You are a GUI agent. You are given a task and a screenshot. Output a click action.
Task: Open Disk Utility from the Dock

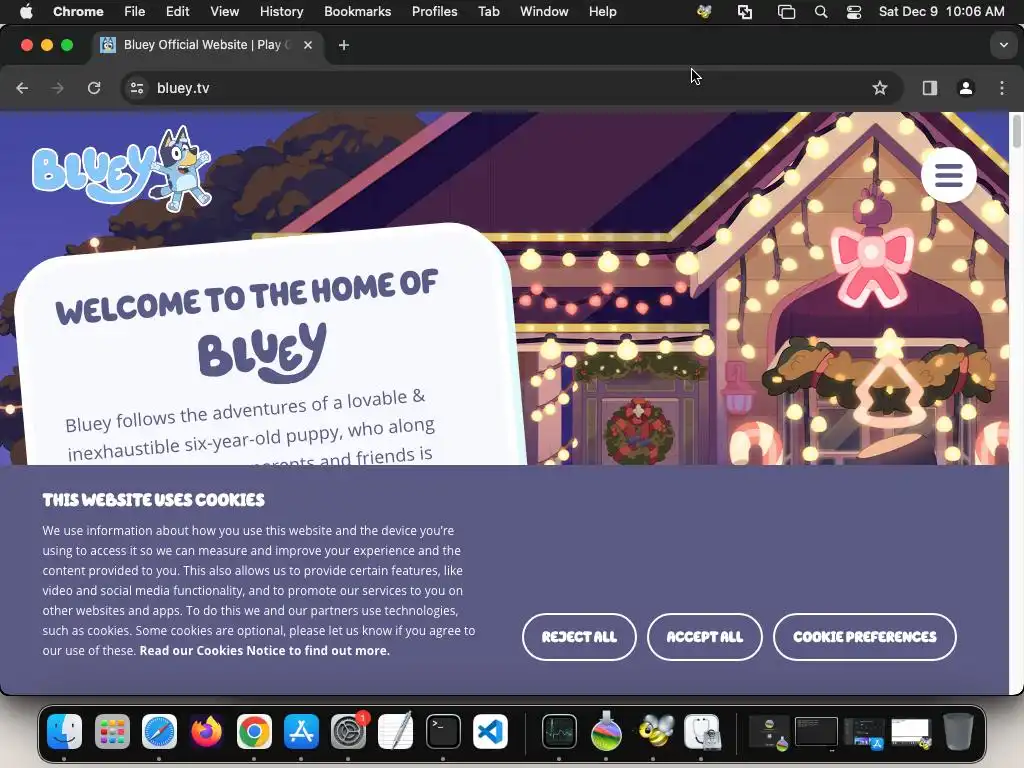[702, 731]
